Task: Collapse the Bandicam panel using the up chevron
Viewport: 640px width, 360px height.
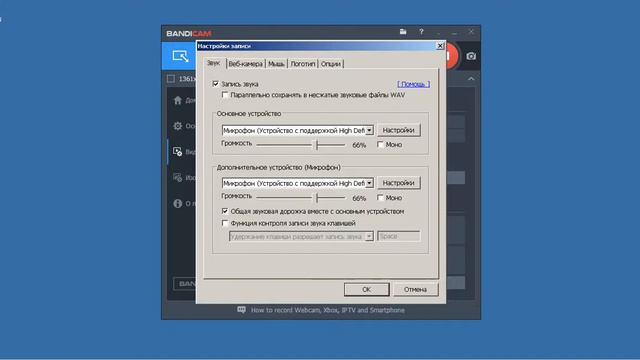Action: point(471,79)
